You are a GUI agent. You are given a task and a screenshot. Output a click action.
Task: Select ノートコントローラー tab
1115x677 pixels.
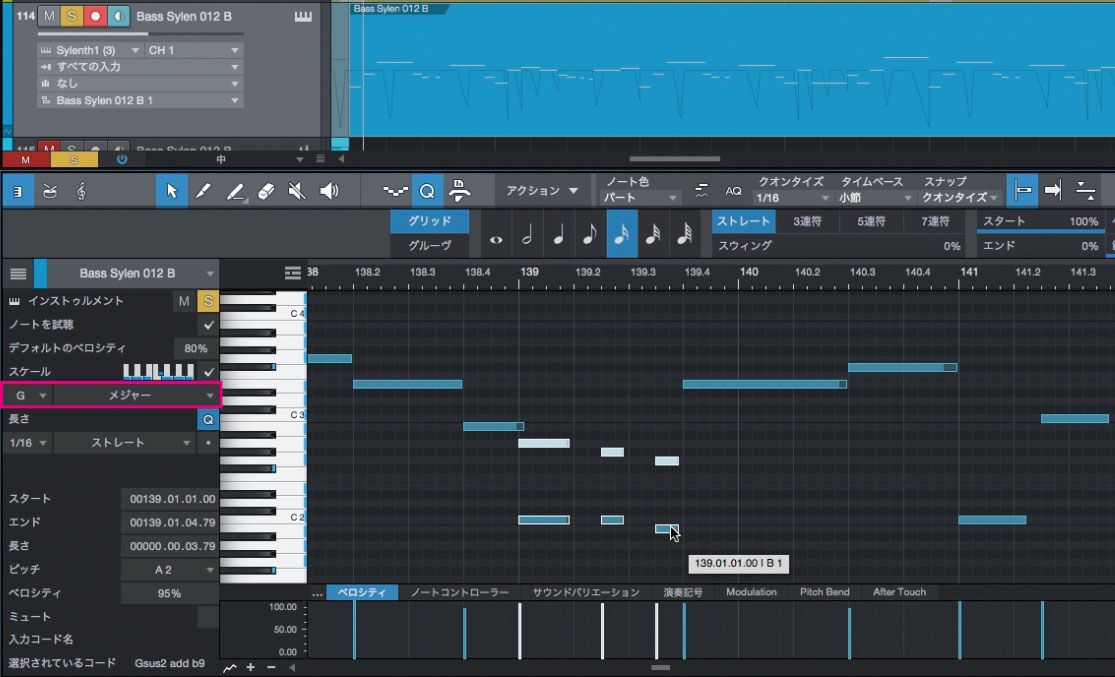(x=459, y=592)
